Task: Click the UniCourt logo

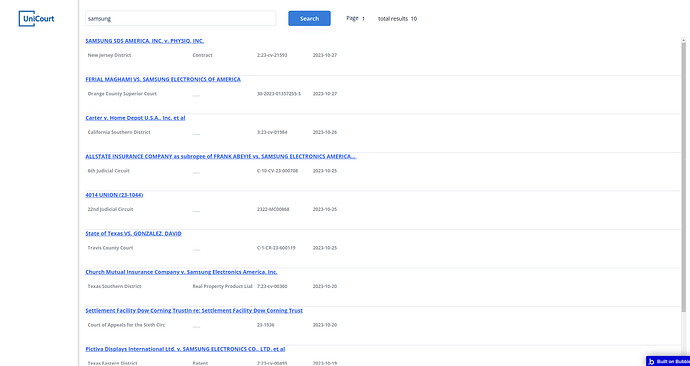Action: (37, 18)
